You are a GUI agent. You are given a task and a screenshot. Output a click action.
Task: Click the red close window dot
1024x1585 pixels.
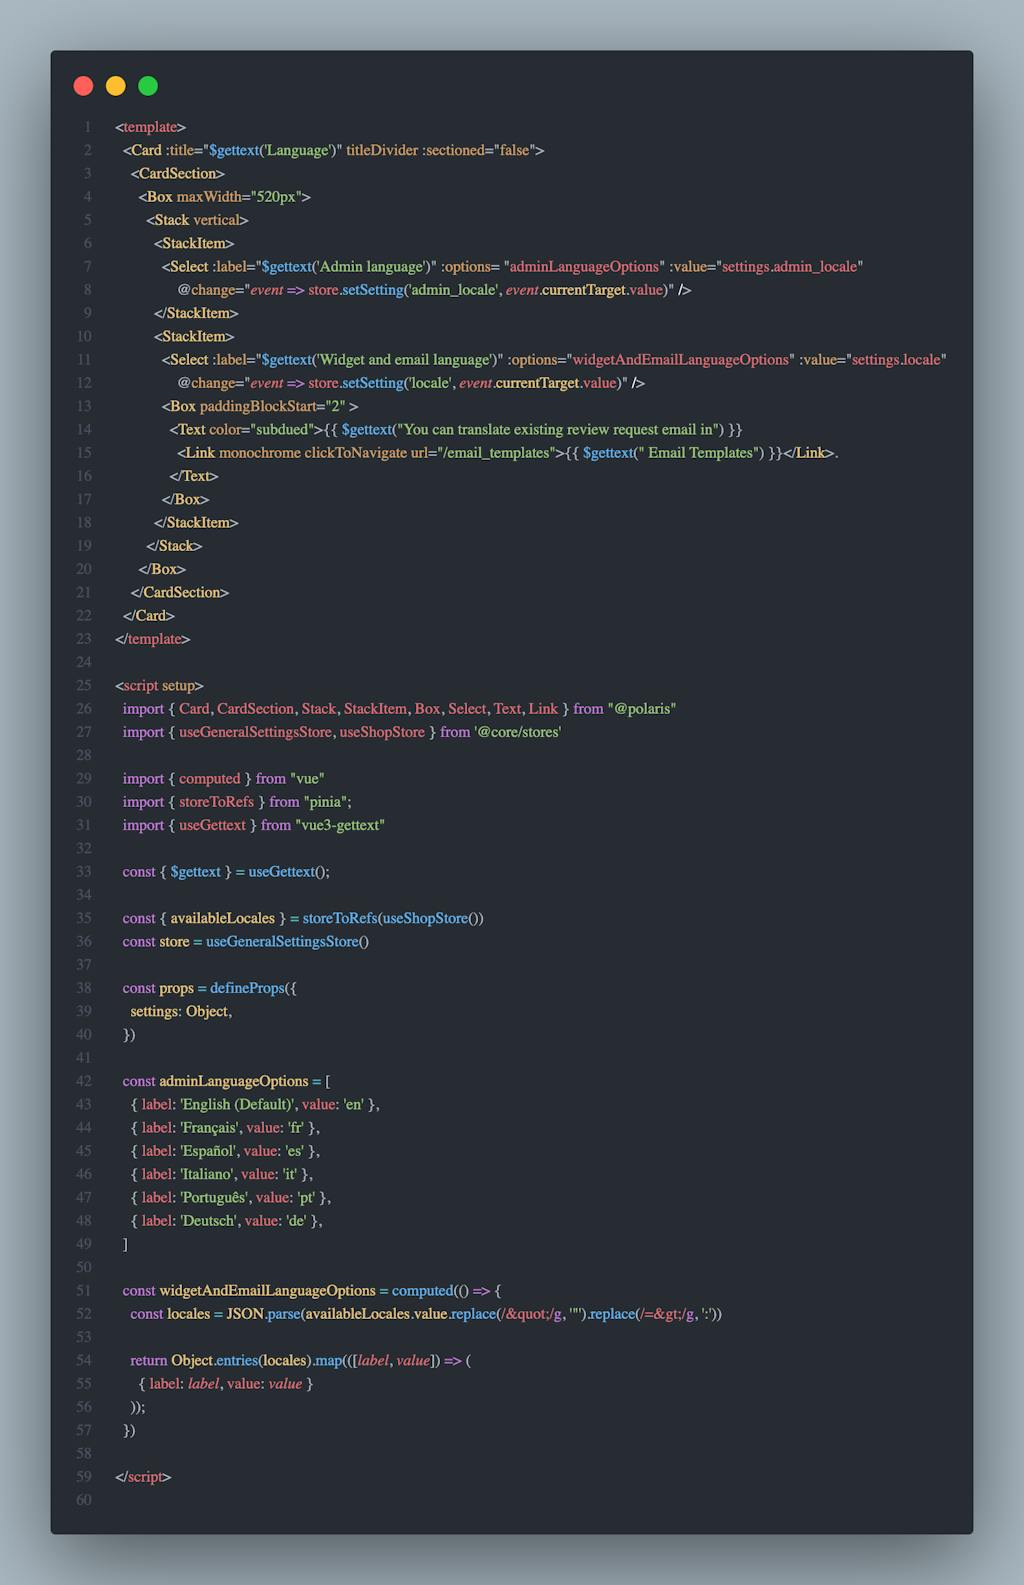point(84,86)
